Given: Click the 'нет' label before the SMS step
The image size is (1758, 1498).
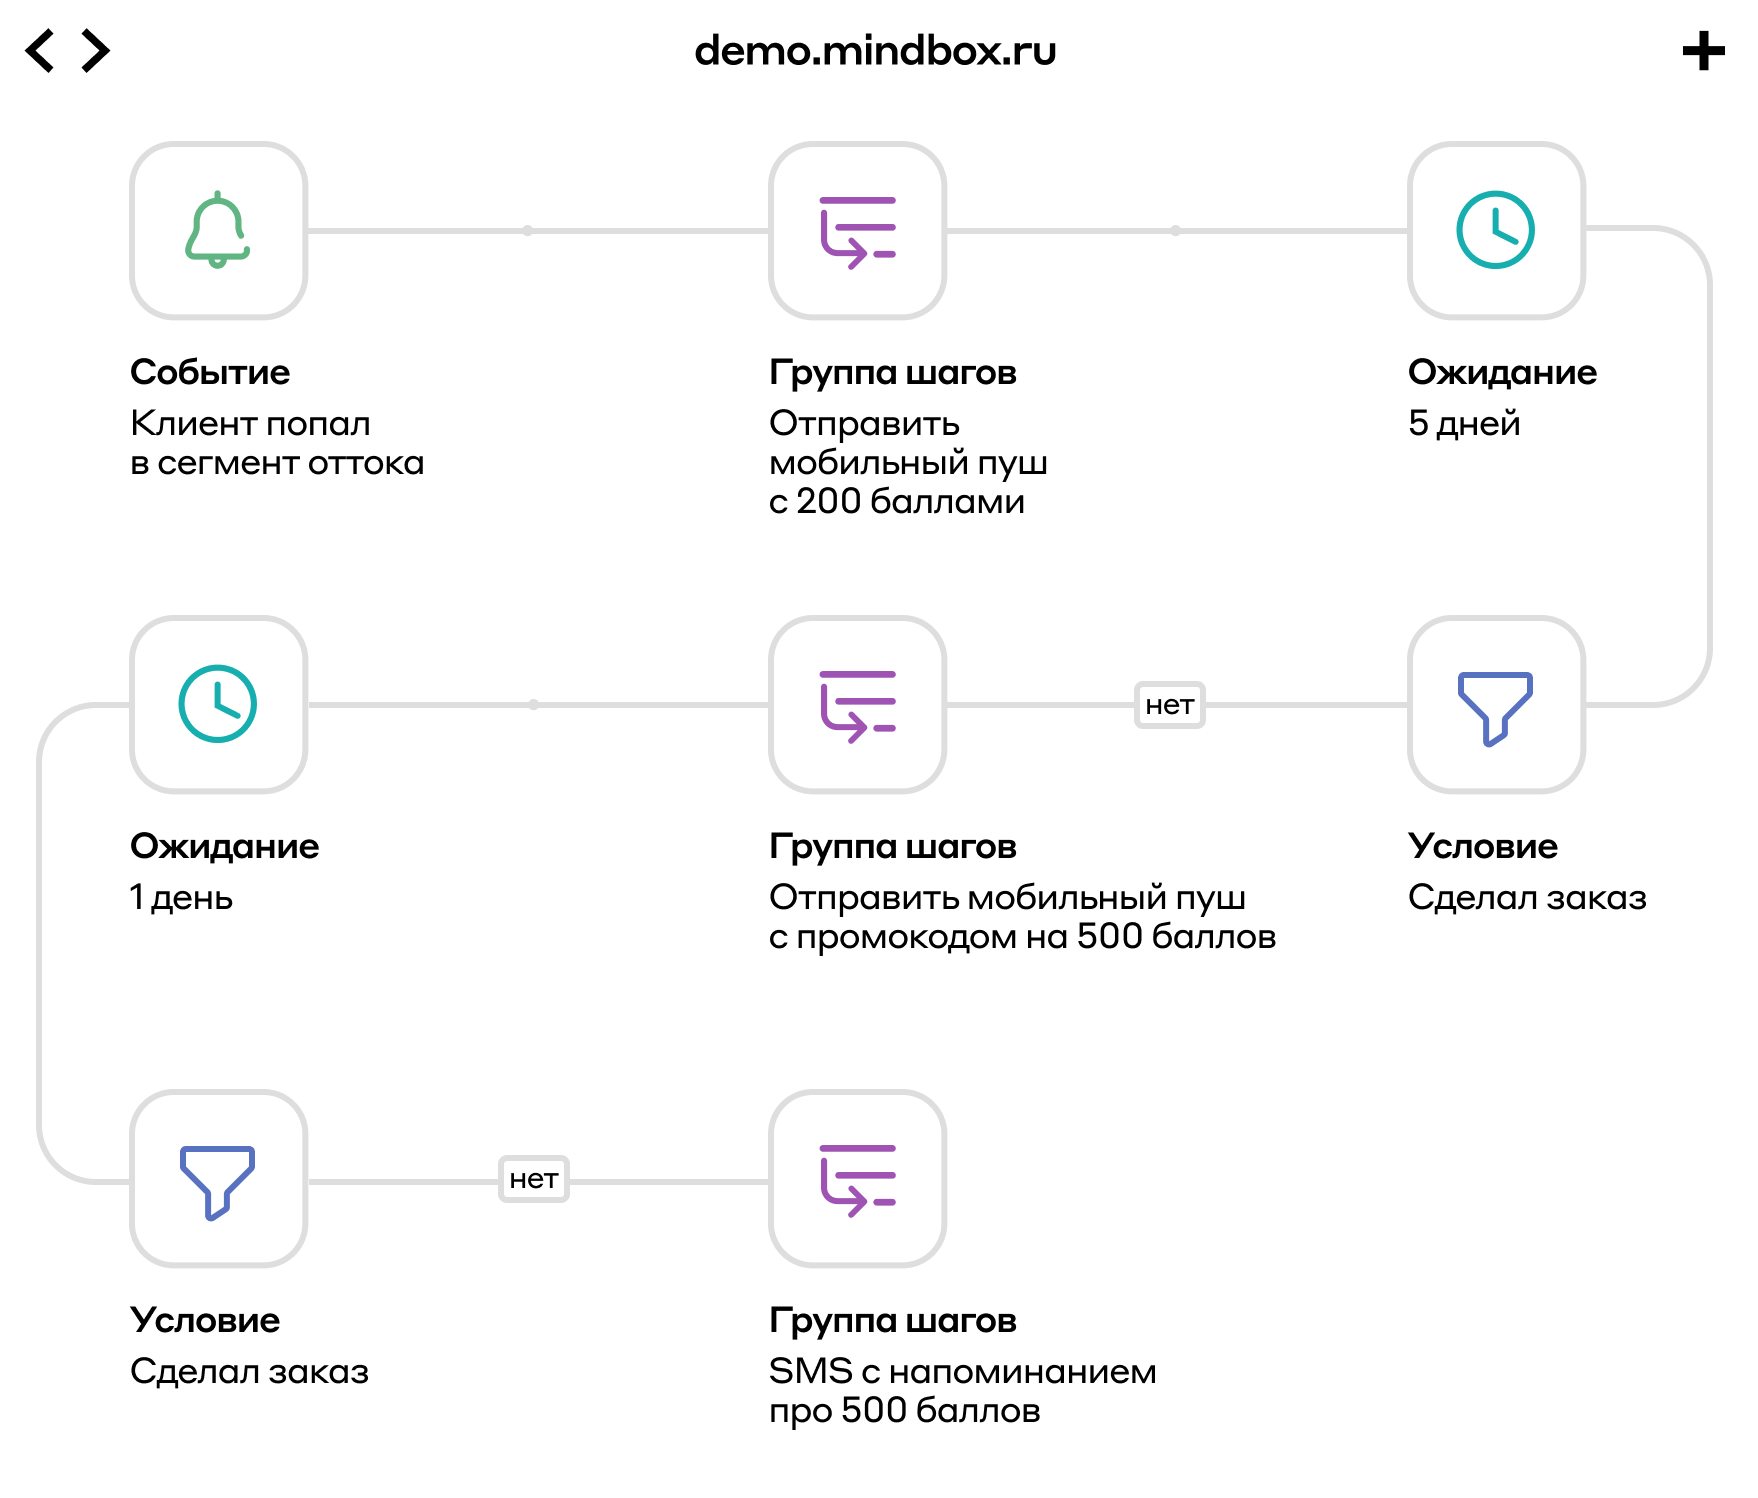Looking at the screenshot, I should click(x=533, y=1179).
